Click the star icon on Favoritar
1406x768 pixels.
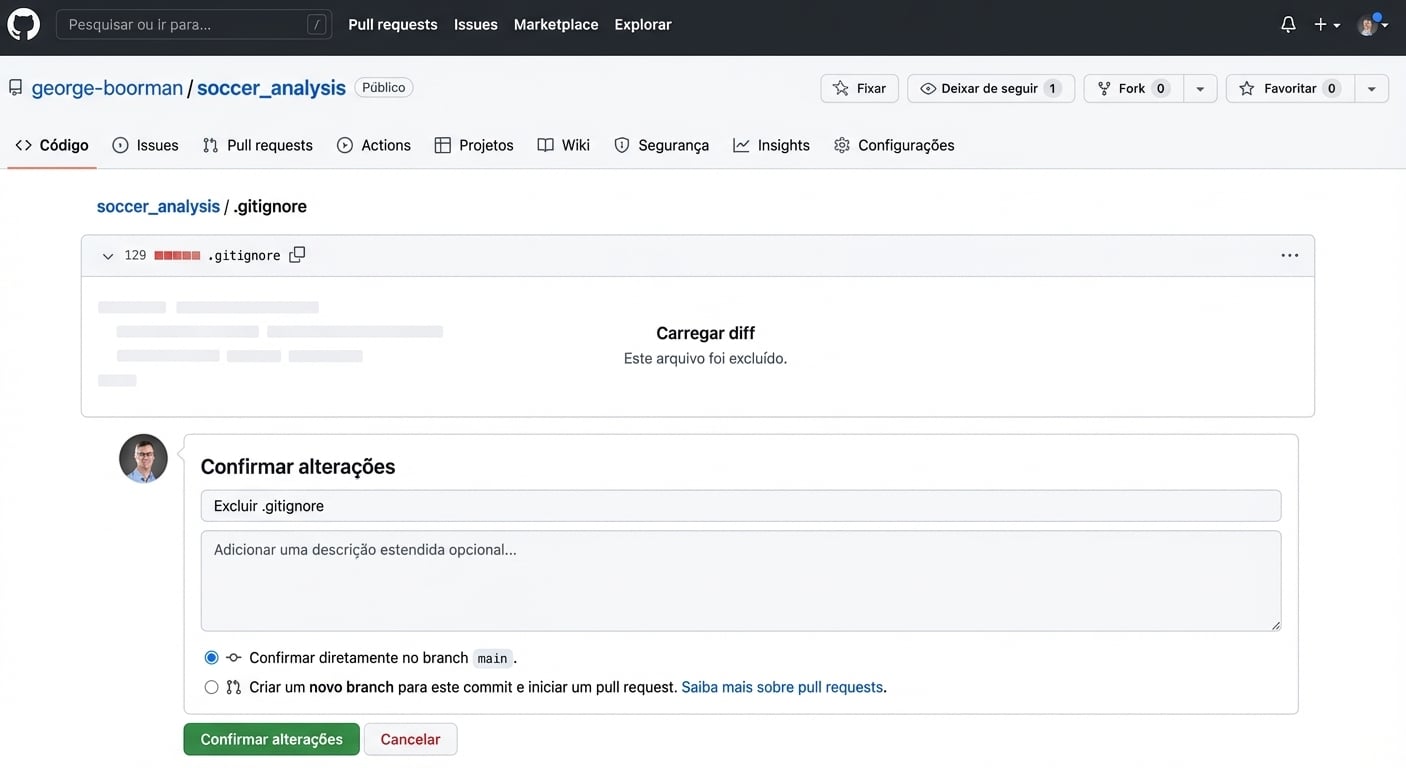tap(1247, 87)
